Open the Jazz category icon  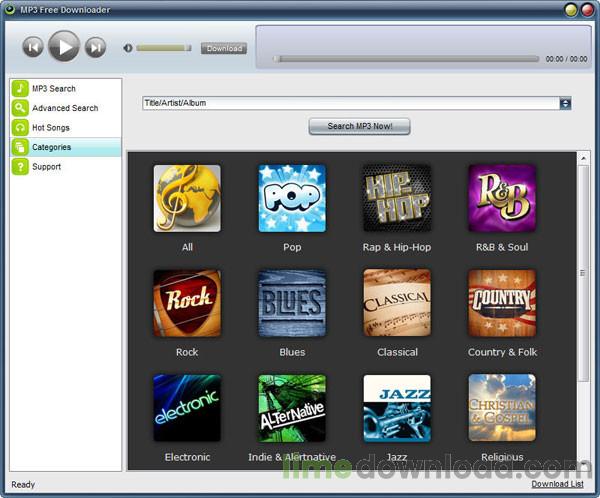pyautogui.click(x=397, y=408)
